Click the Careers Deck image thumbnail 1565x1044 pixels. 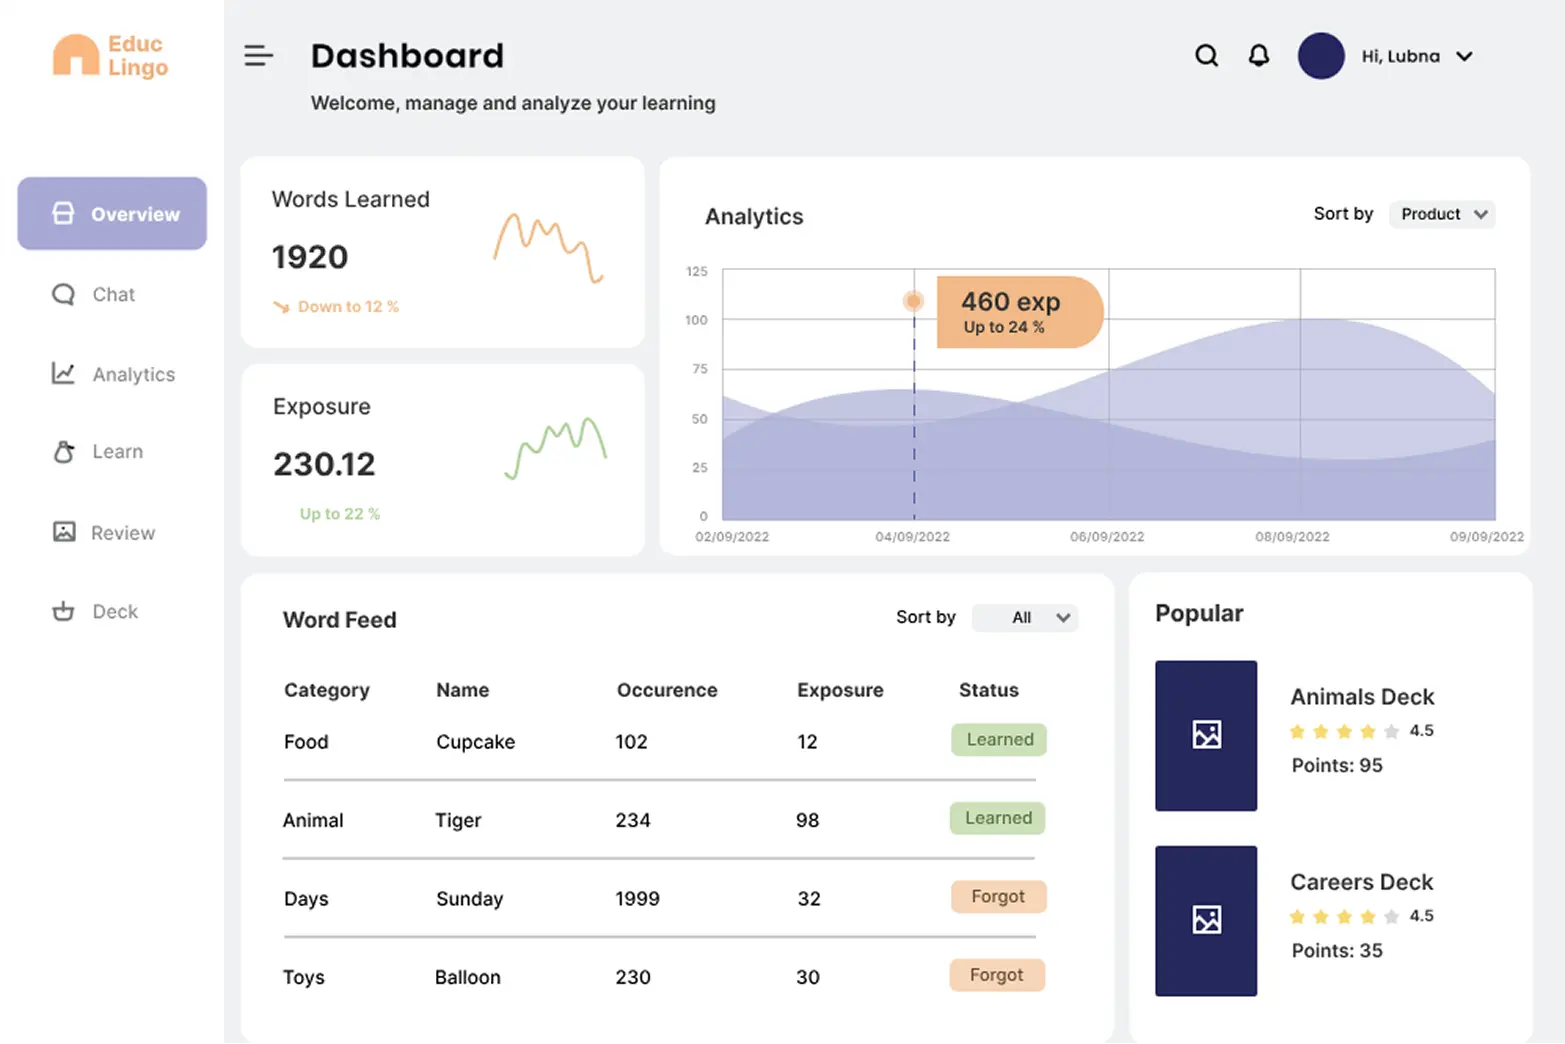(1205, 920)
